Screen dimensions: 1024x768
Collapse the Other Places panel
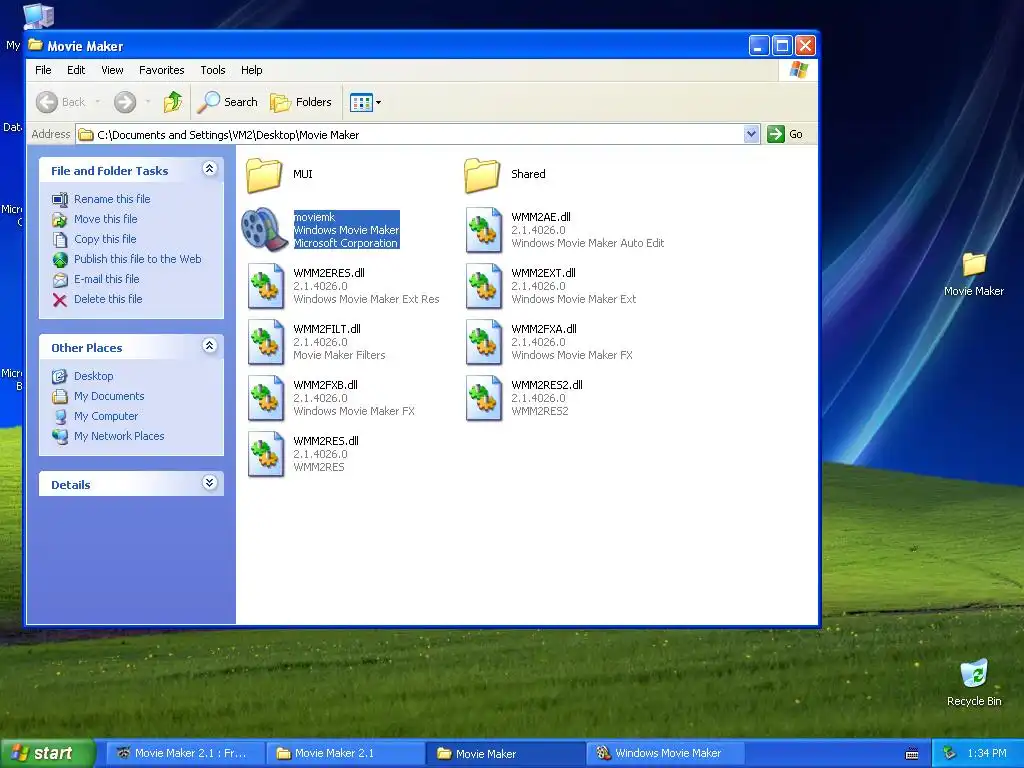click(x=209, y=346)
